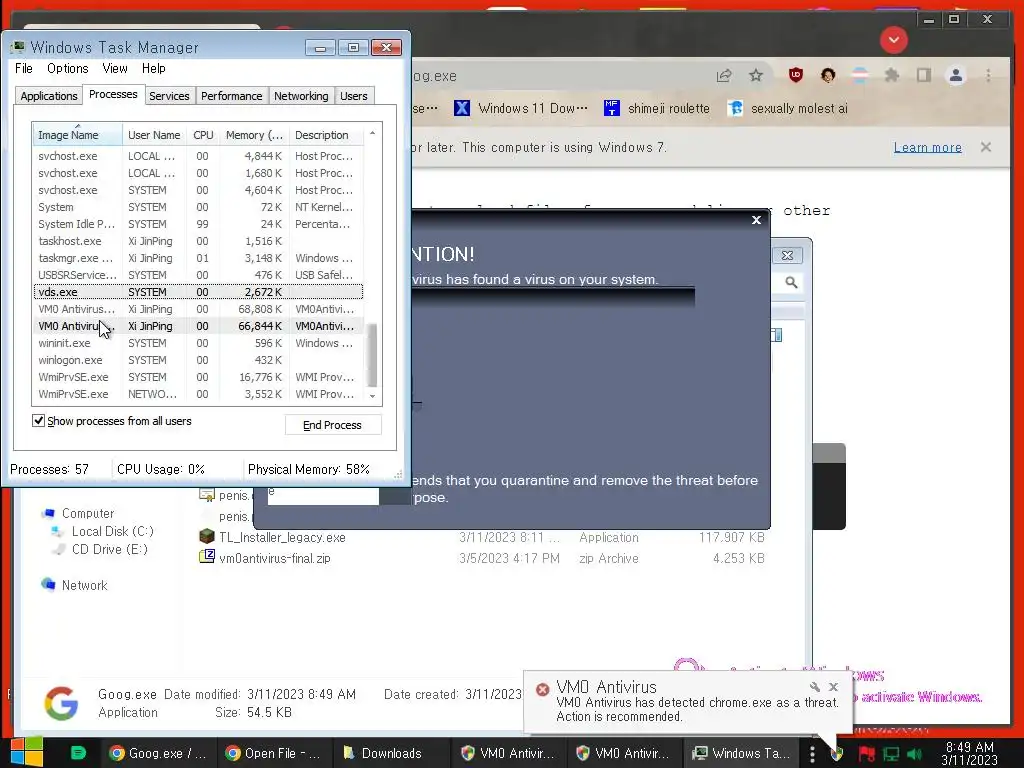
Task: Switch to the Applications tab
Action: coord(48,96)
